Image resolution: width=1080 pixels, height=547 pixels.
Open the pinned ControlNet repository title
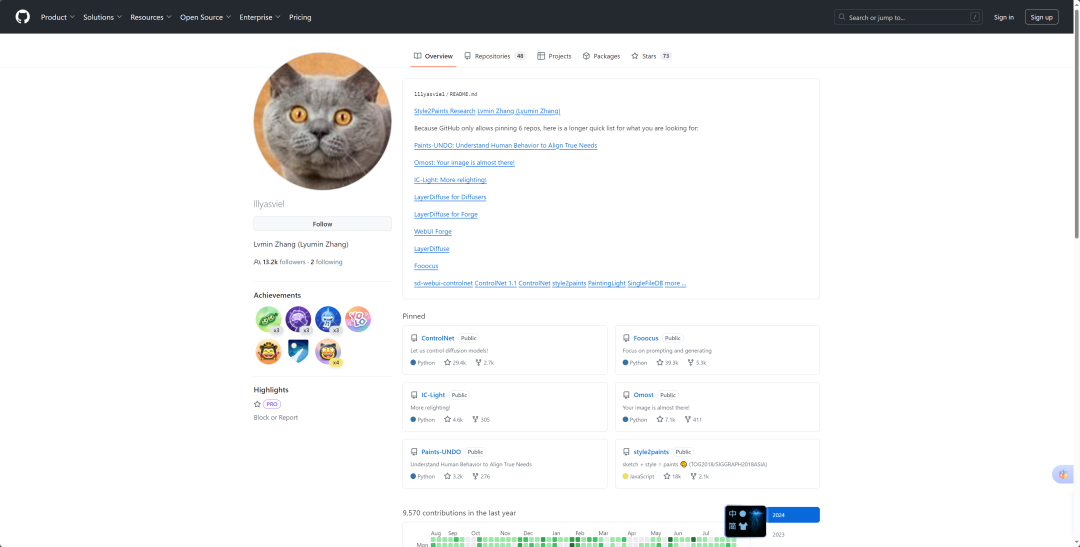[x=437, y=338]
